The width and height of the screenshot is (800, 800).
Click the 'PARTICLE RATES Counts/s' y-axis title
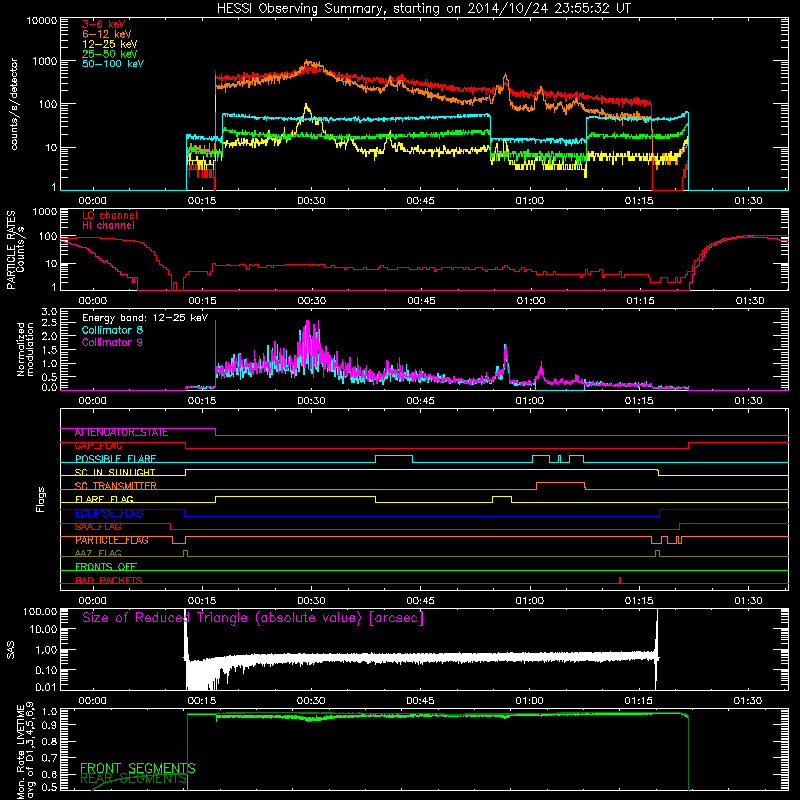click(x=15, y=250)
